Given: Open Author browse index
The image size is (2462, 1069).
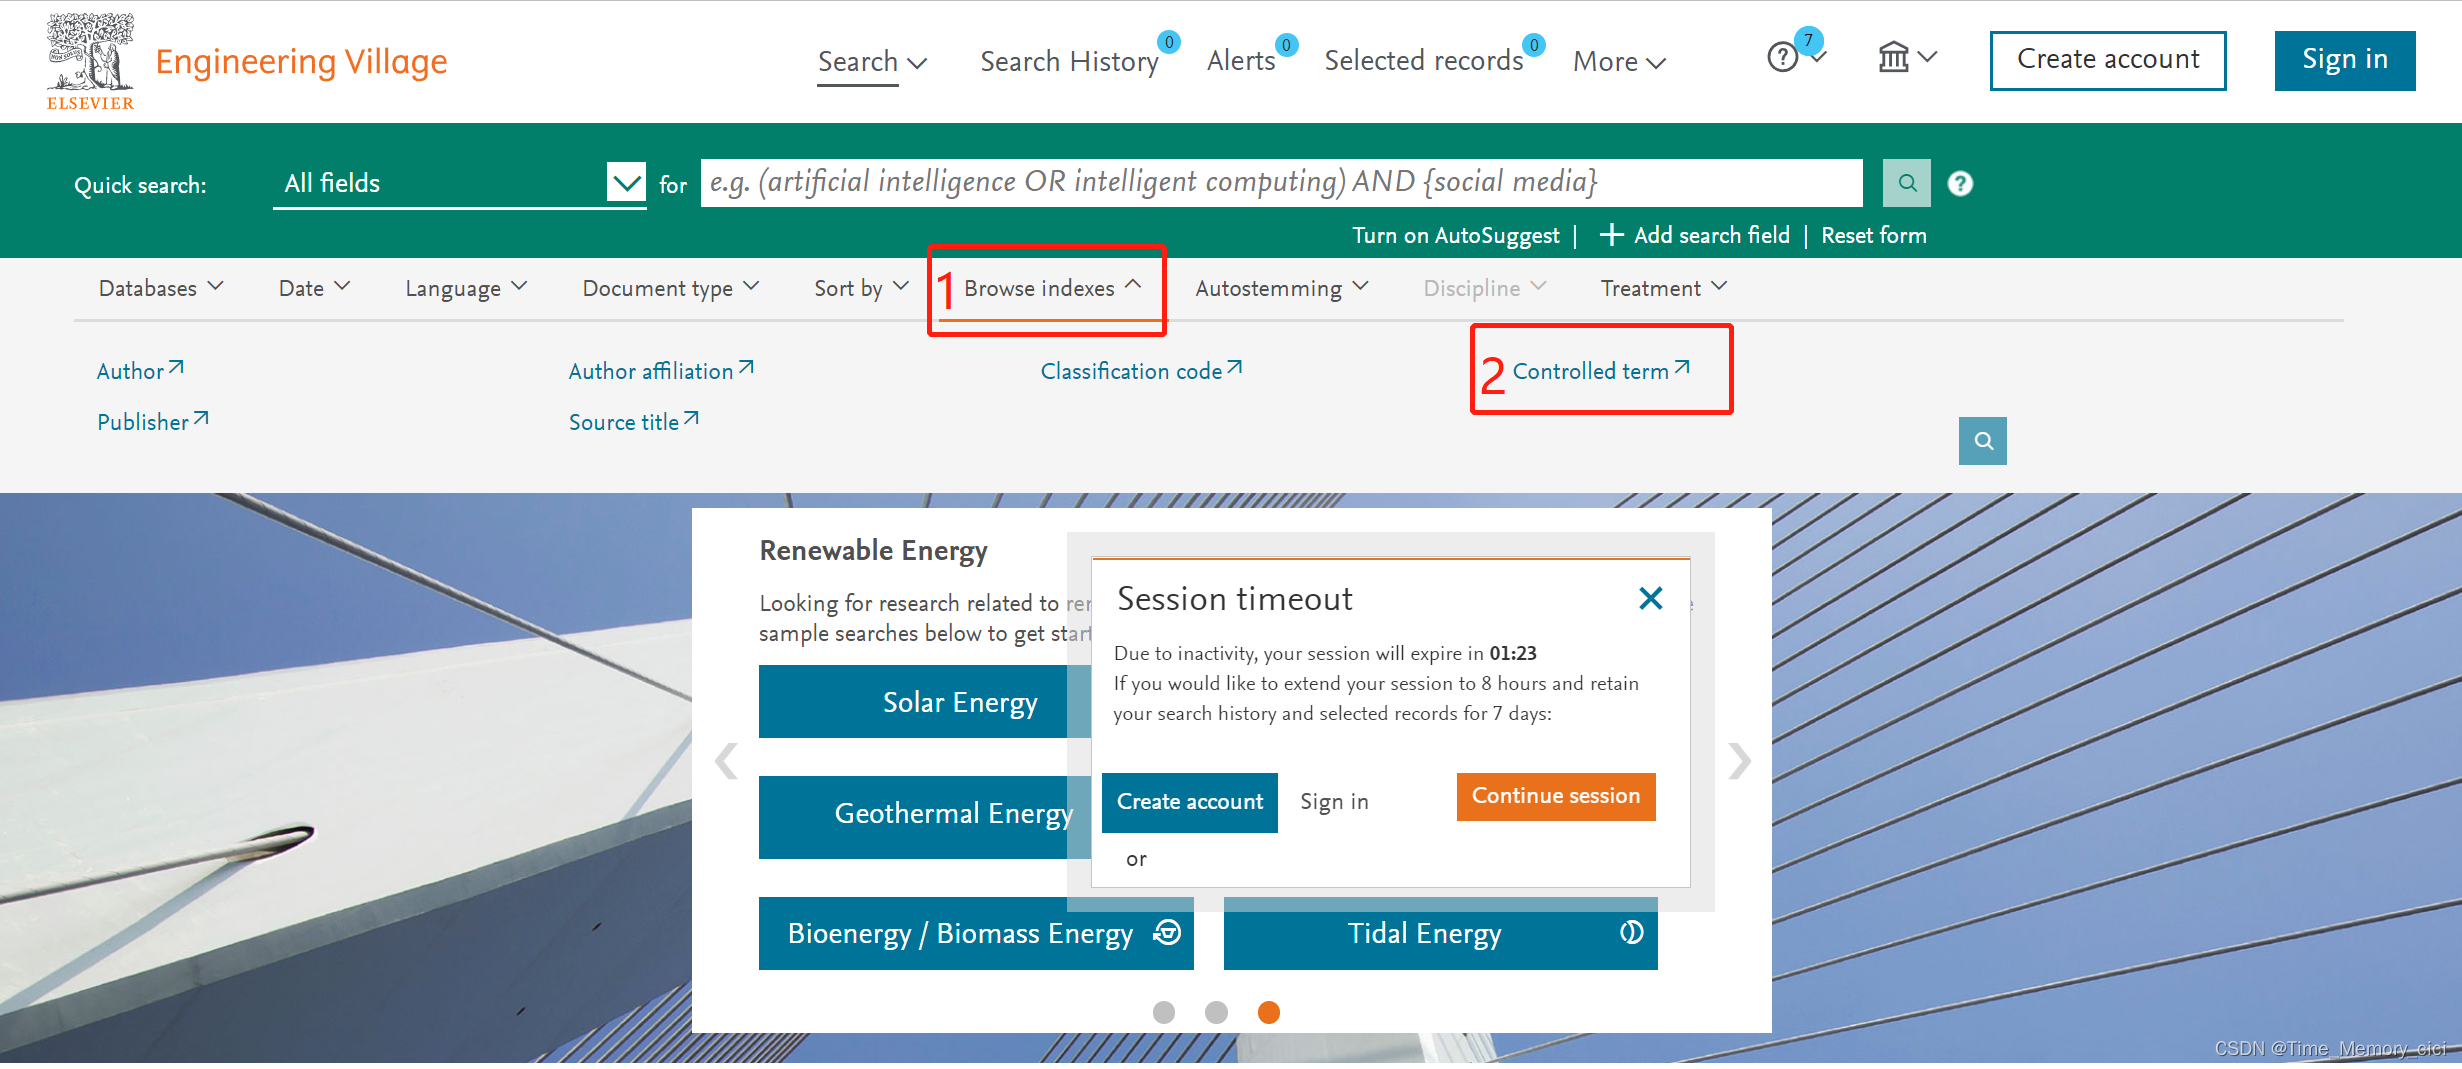Looking at the screenshot, I should click(140, 371).
